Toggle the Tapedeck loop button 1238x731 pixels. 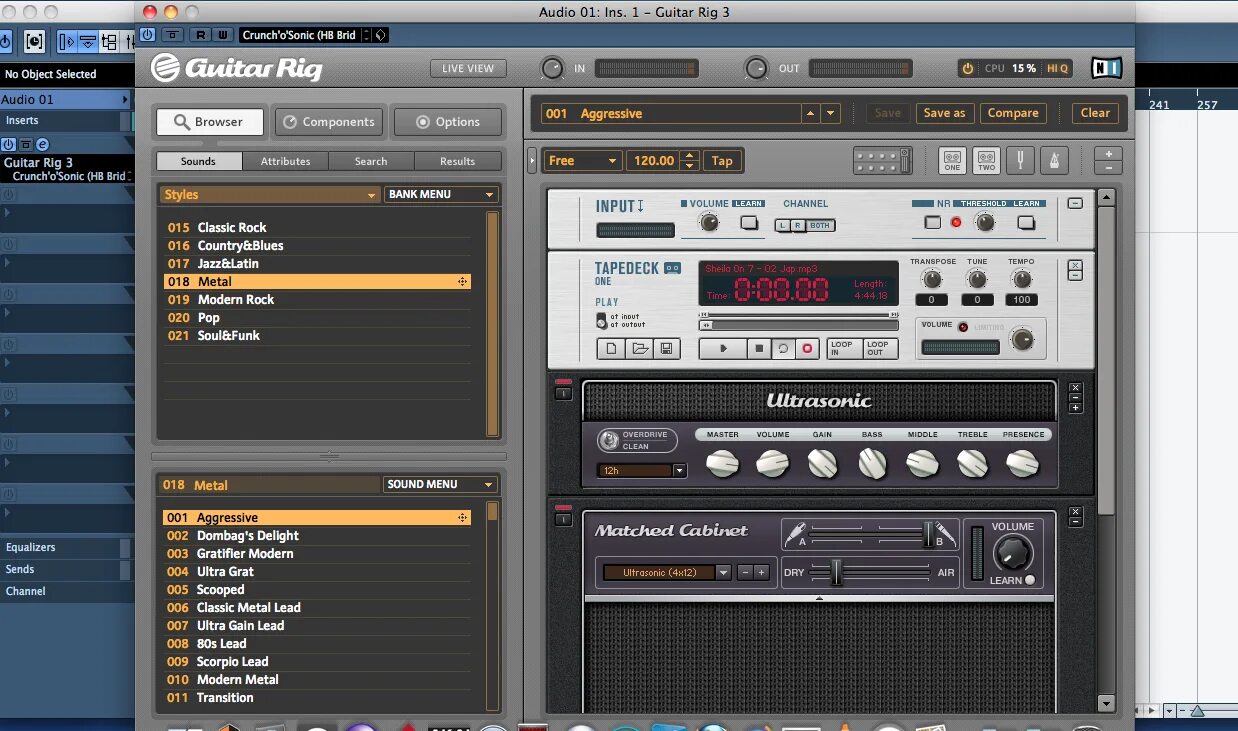[783, 349]
